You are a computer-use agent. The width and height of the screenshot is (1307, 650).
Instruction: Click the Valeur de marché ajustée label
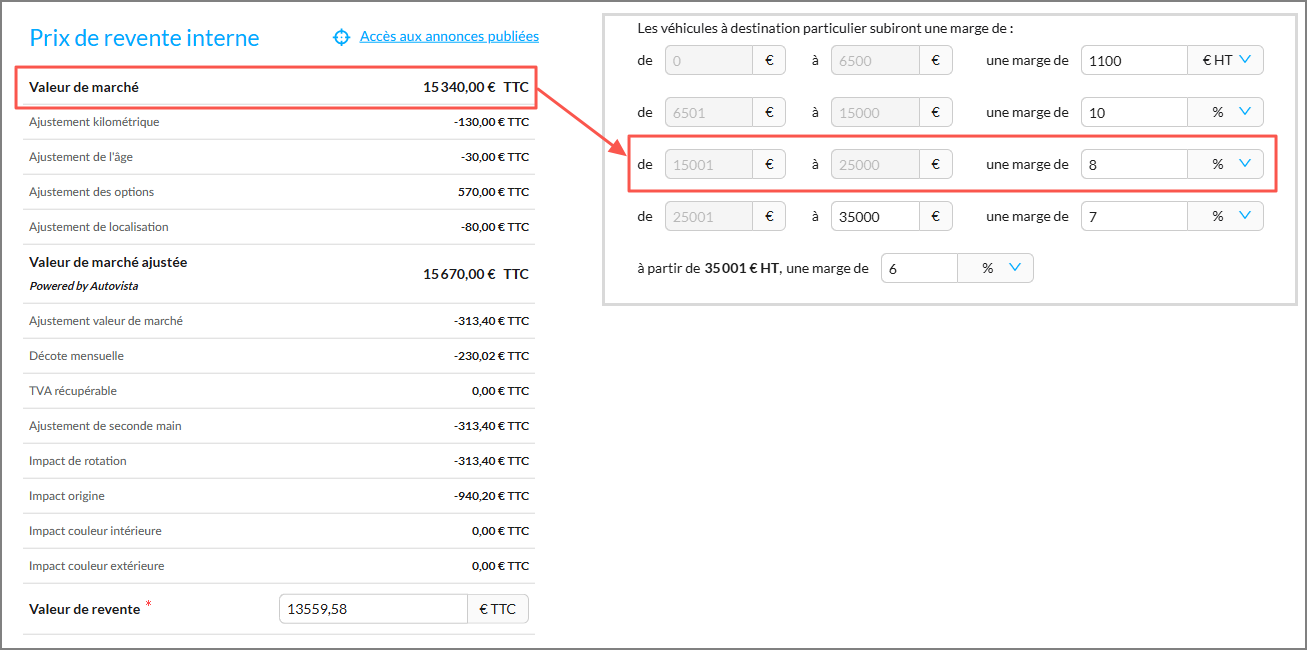[108, 262]
